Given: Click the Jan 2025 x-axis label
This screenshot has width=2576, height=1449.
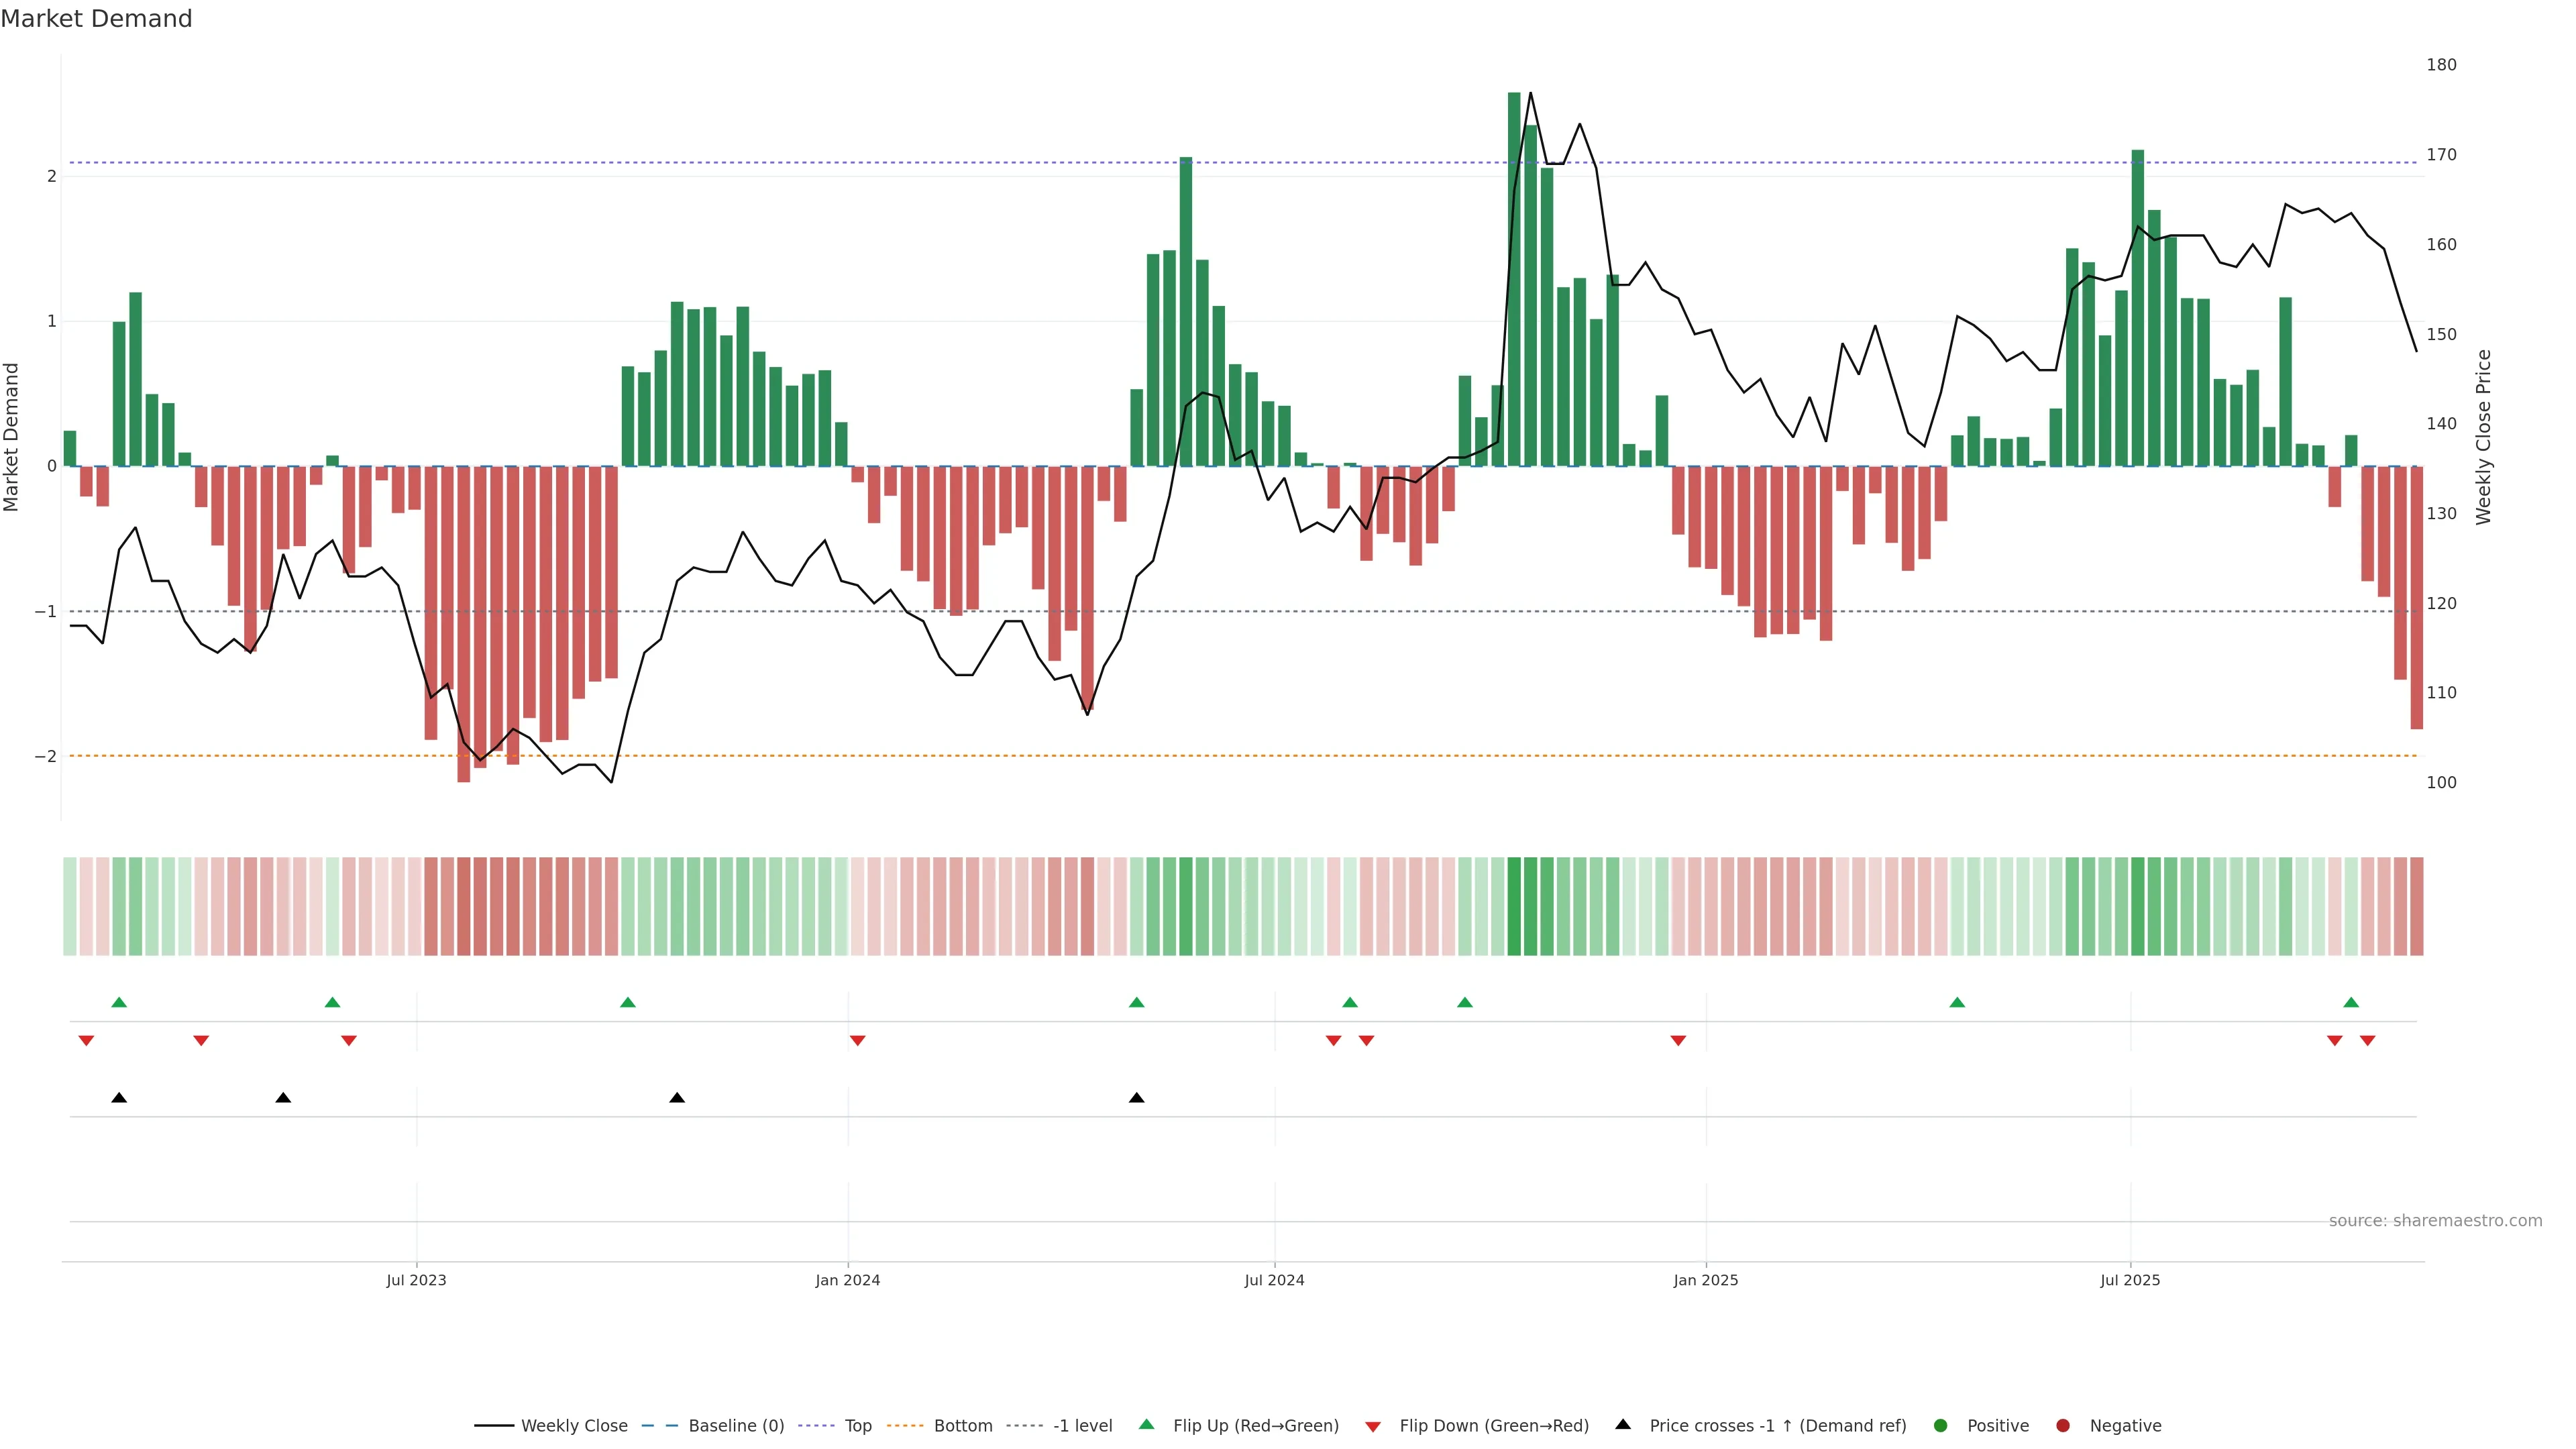Looking at the screenshot, I should click(x=1705, y=1280).
